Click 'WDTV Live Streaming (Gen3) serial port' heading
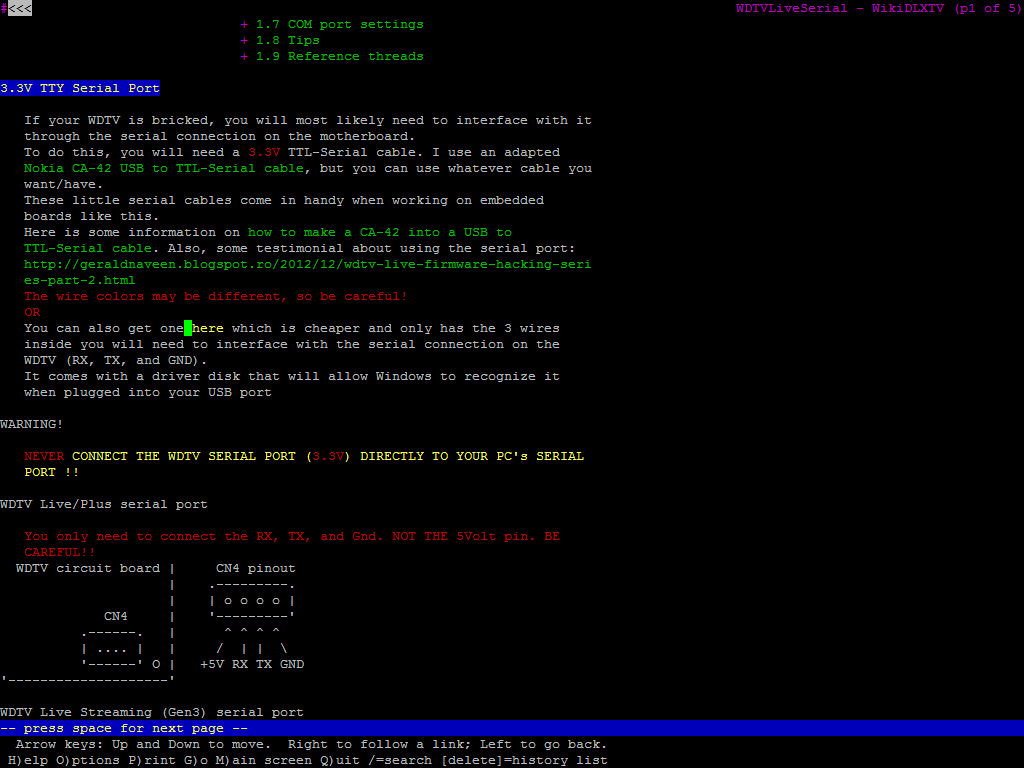This screenshot has height=768, width=1024. pos(152,712)
